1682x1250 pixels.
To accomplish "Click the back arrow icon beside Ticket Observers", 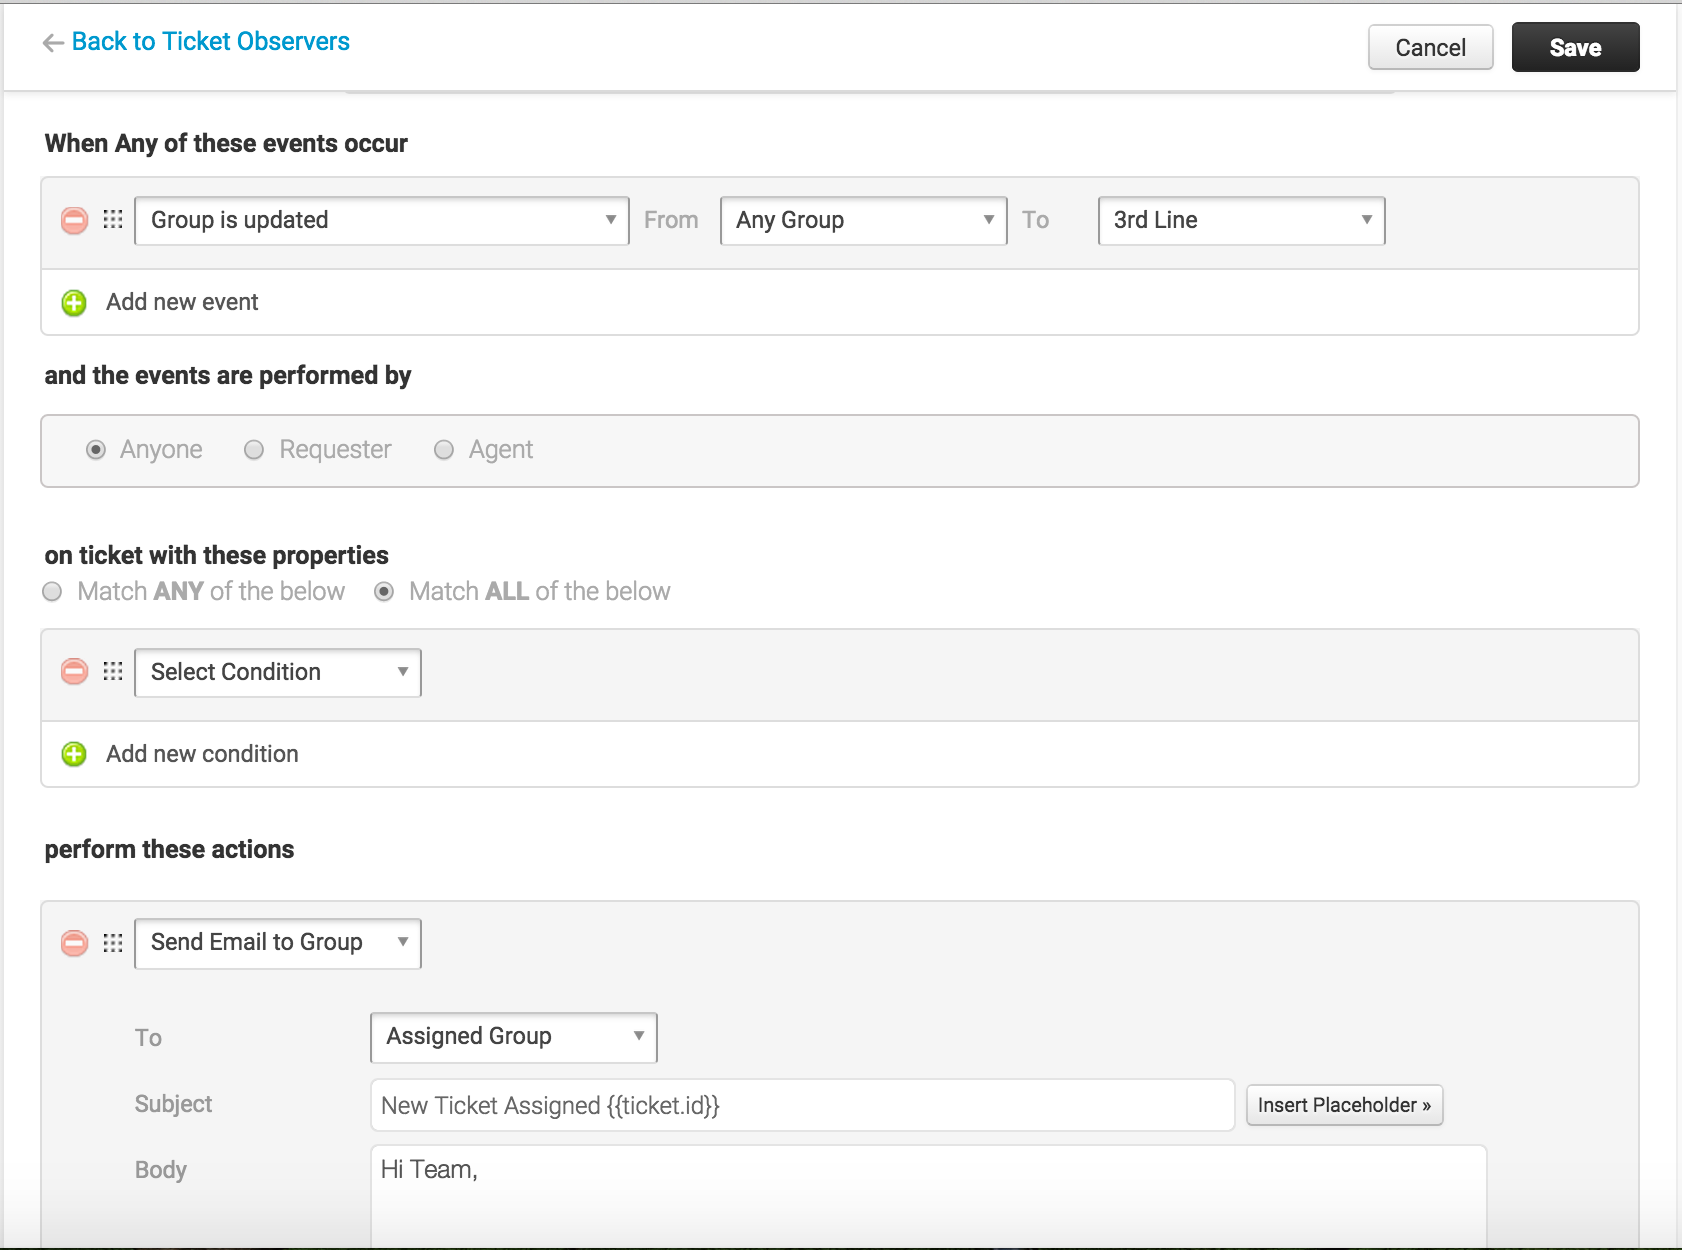I will pos(53,43).
